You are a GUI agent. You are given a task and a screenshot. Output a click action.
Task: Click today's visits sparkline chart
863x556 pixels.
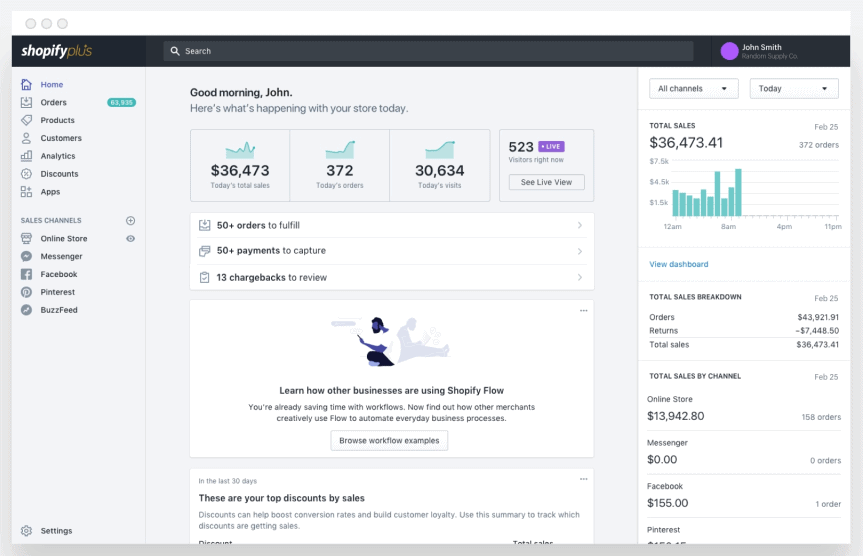pyautogui.click(x=440, y=150)
